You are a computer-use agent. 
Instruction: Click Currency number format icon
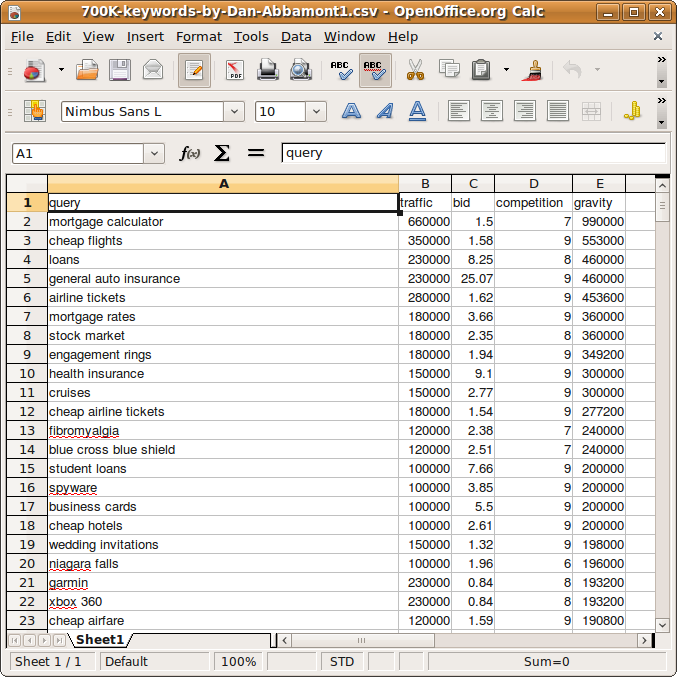pos(633,111)
